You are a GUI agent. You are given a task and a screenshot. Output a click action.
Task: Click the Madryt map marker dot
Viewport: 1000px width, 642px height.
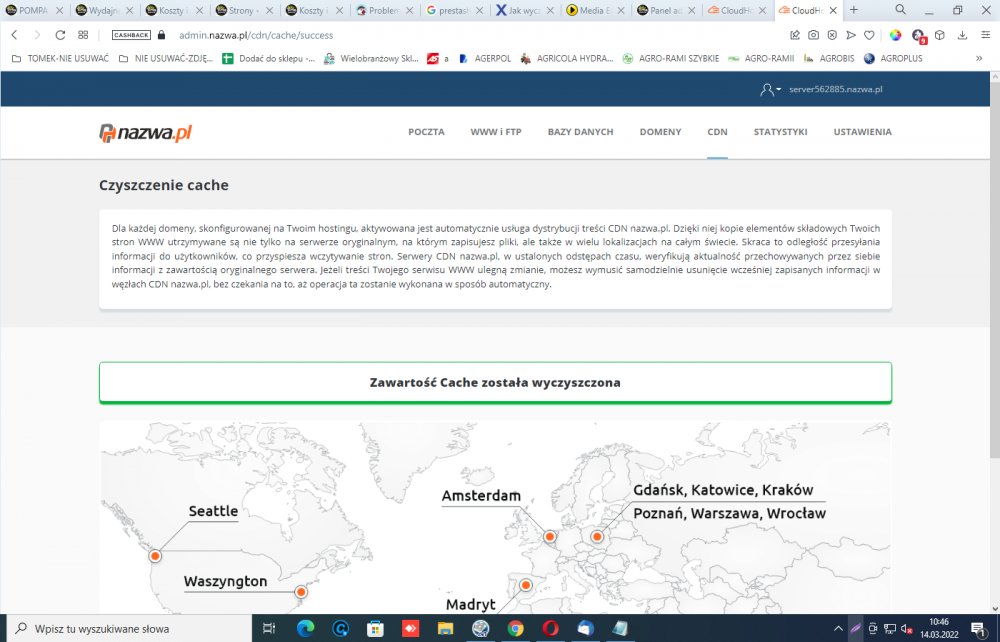pyautogui.click(x=526, y=585)
